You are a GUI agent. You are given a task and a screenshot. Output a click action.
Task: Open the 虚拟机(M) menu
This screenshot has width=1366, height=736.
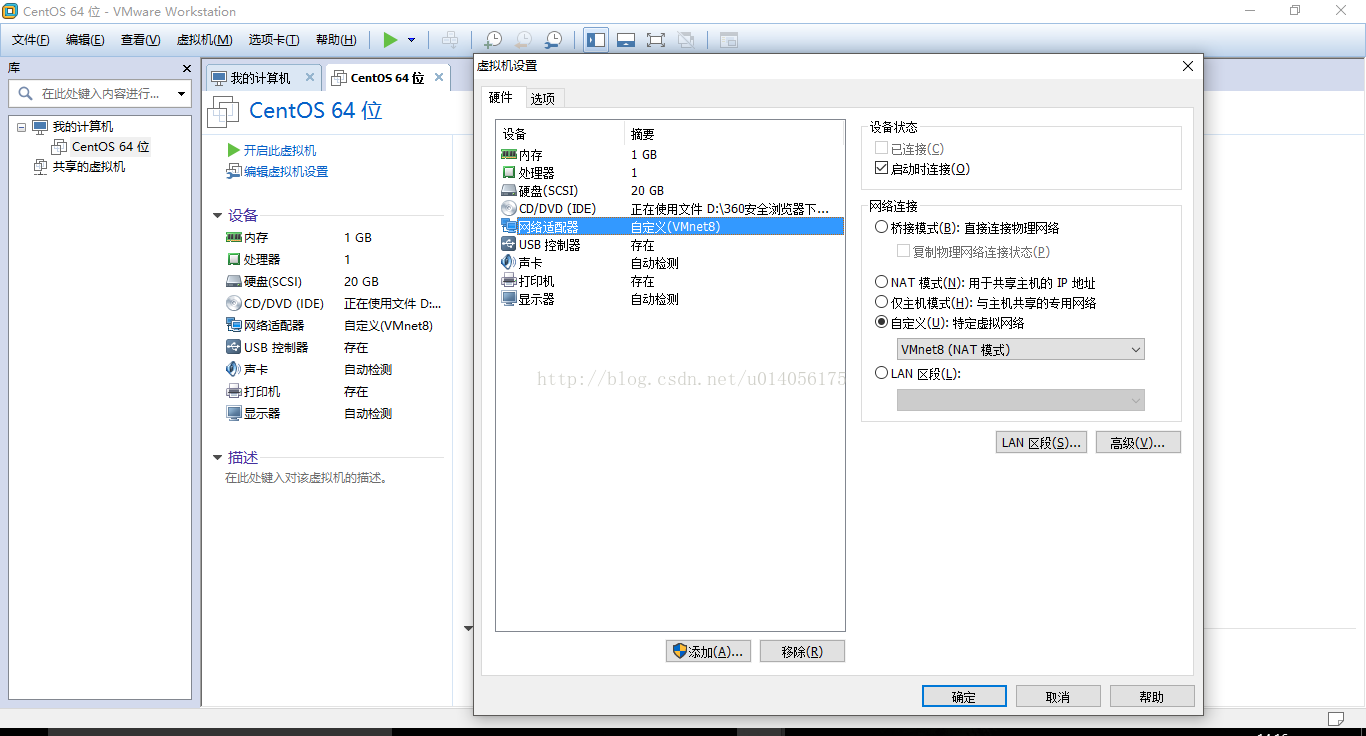204,40
